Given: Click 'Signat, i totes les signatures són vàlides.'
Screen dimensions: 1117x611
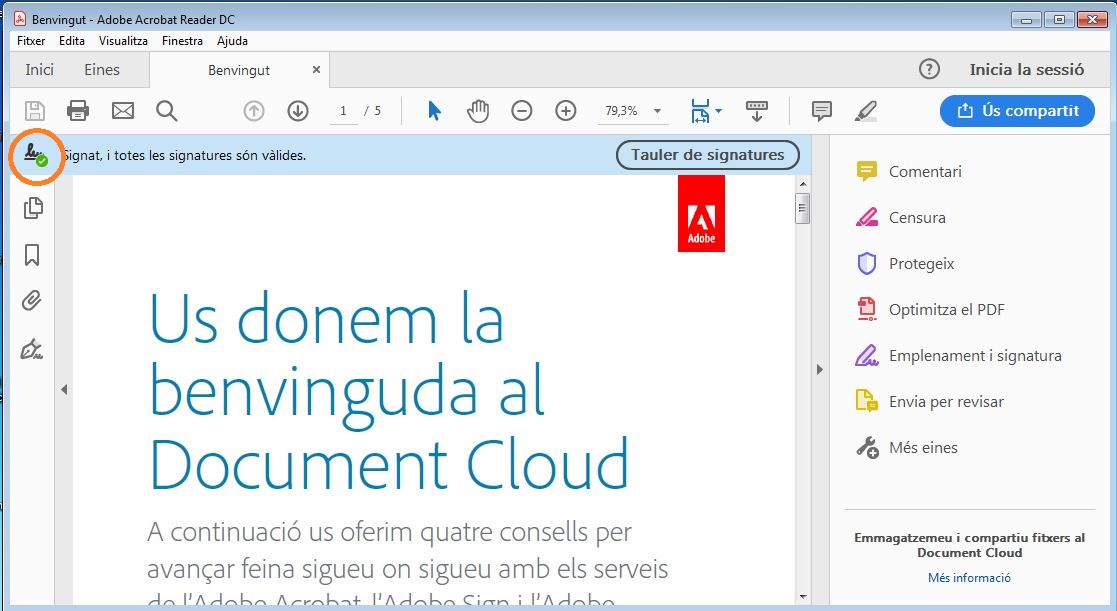Looking at the screenshot, I should tap(185, 155).
